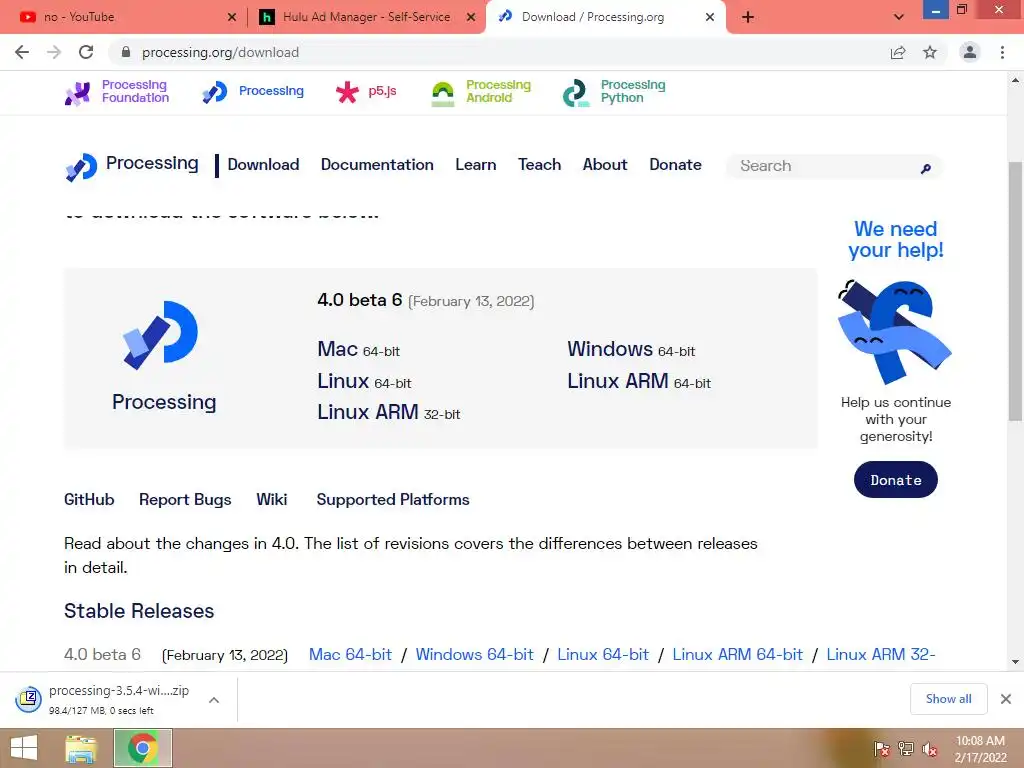
Task: Close the Processing.org tab
Action: click(710, 17)
